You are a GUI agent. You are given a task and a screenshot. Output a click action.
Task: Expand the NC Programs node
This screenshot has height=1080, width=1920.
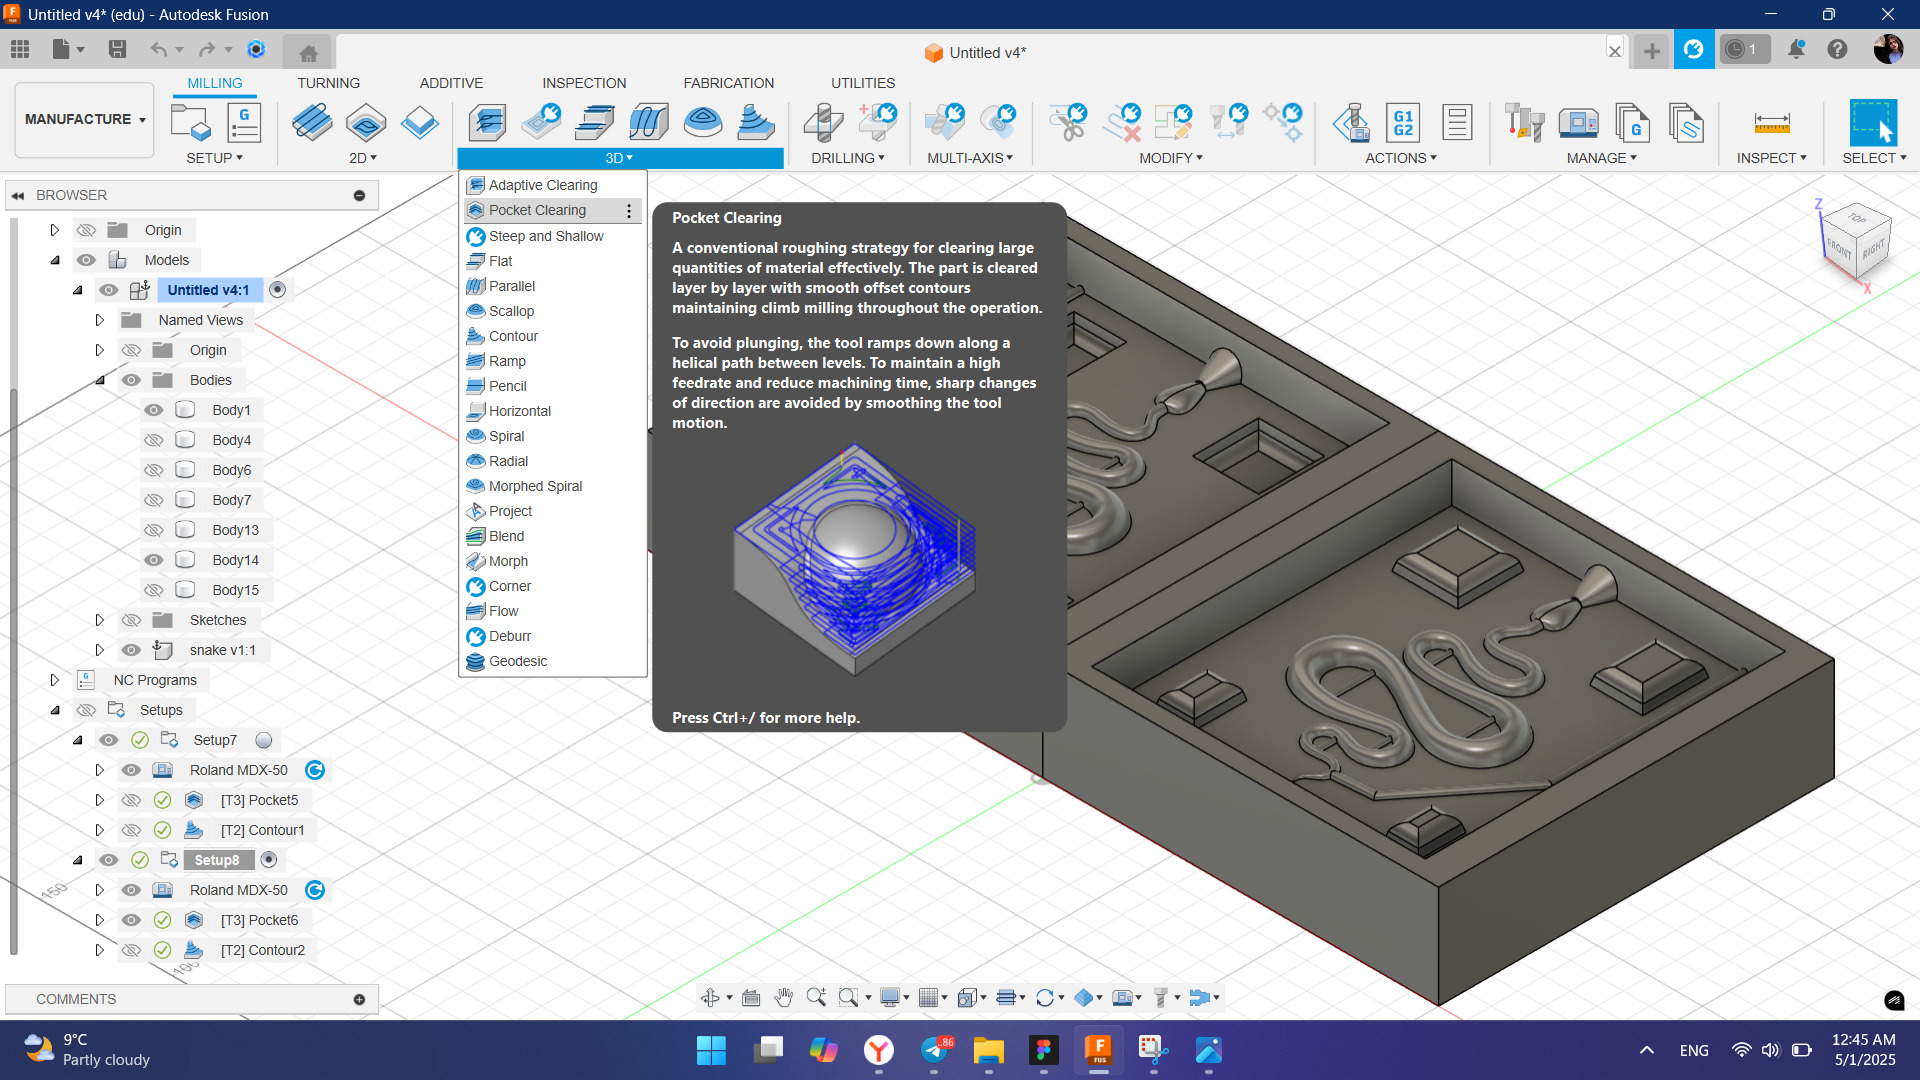pos(55,680)
